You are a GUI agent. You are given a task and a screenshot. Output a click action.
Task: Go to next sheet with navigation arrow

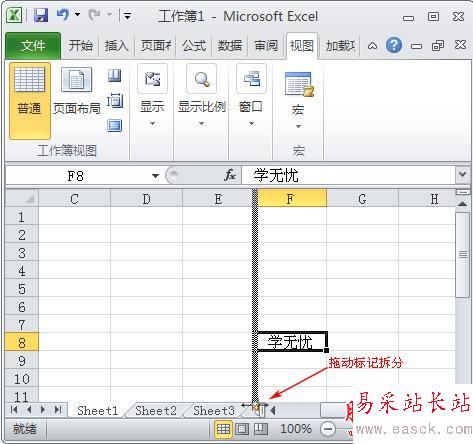coord(43,409)
